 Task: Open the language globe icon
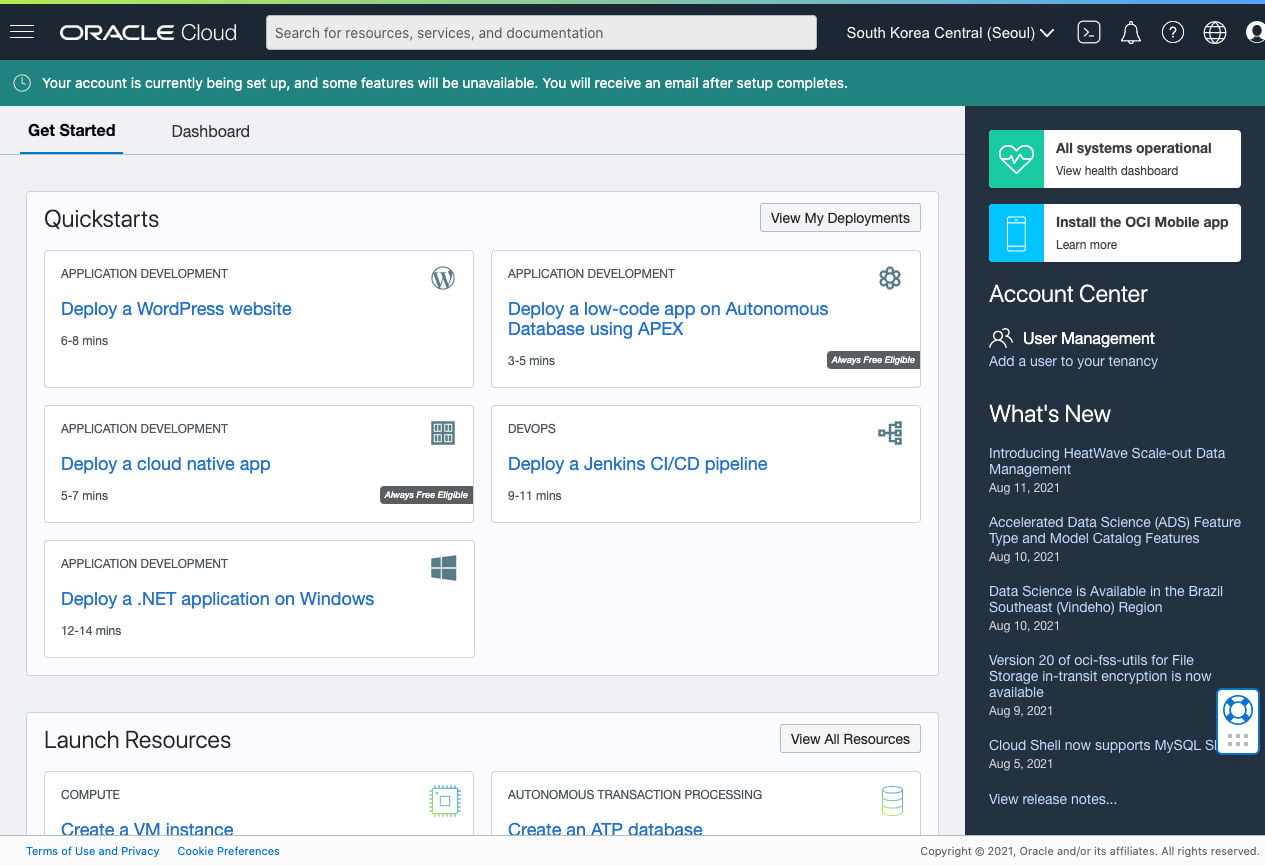pyautogui.click(x=1215, y=32)
